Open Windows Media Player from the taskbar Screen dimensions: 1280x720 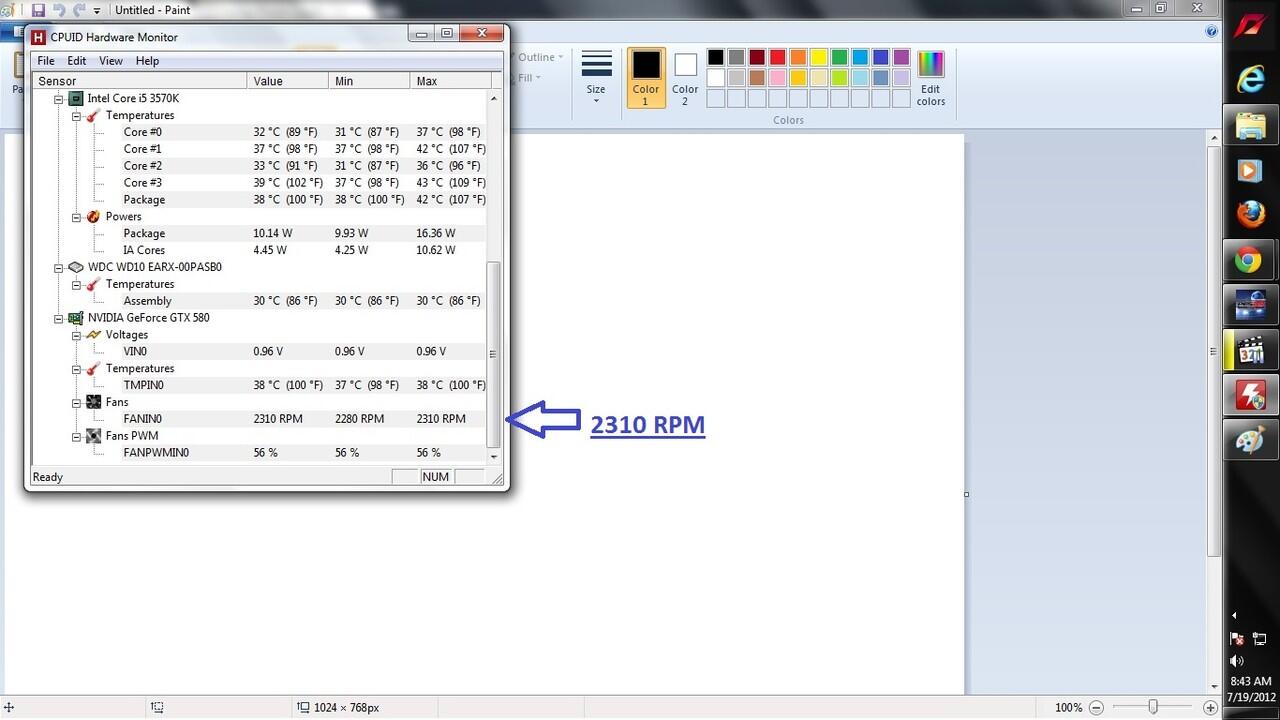click(x=1250, y=171)
